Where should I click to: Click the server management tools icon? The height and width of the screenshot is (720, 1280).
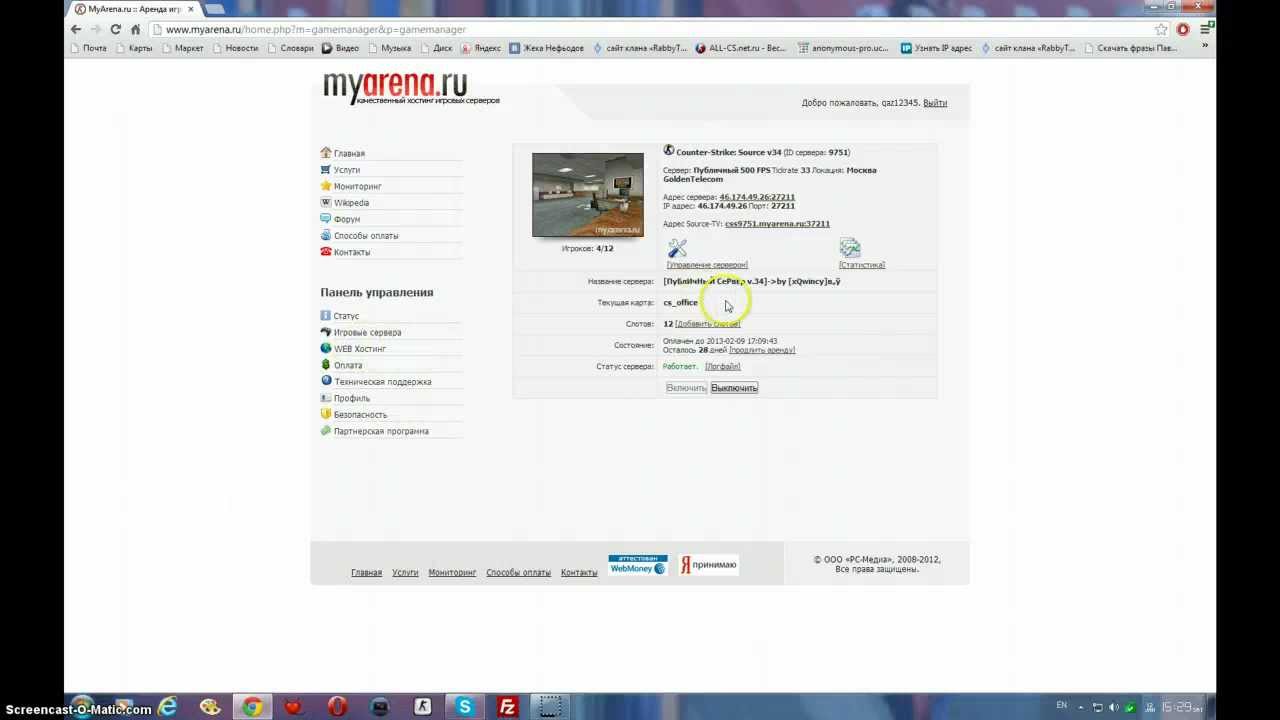(x=678, y=248)
